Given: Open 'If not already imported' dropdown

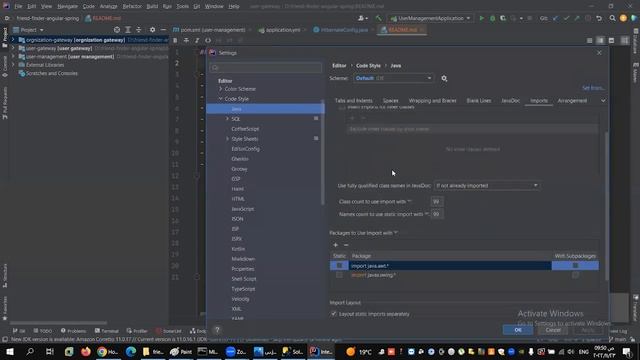Looking at the screenshot, I should pyautogui.click(x=487, y=186).
